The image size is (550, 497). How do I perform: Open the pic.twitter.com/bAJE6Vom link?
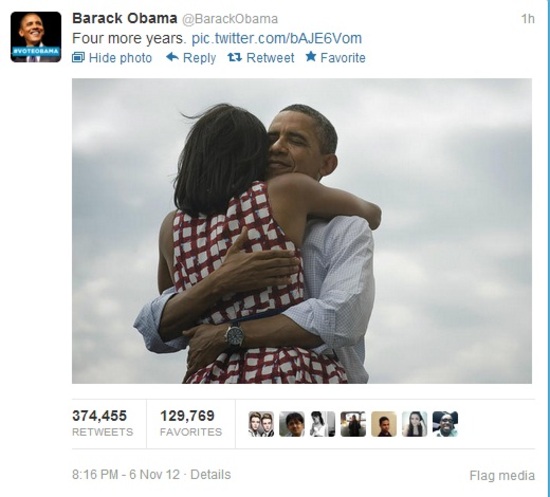tap(276, 38)
